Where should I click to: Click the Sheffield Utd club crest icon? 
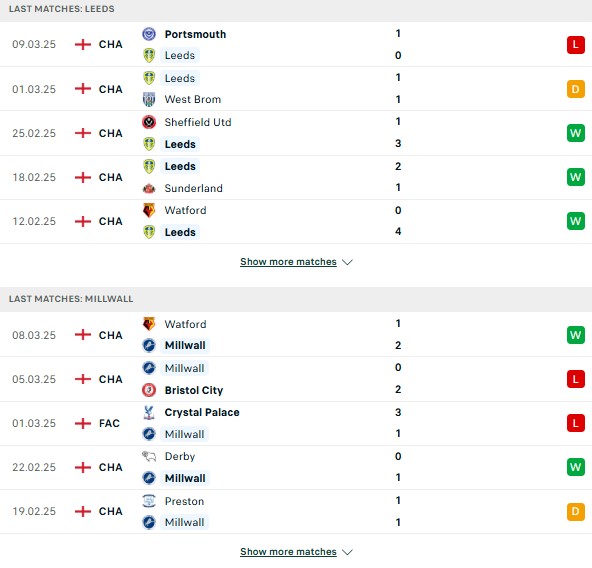tap(149, 122)
